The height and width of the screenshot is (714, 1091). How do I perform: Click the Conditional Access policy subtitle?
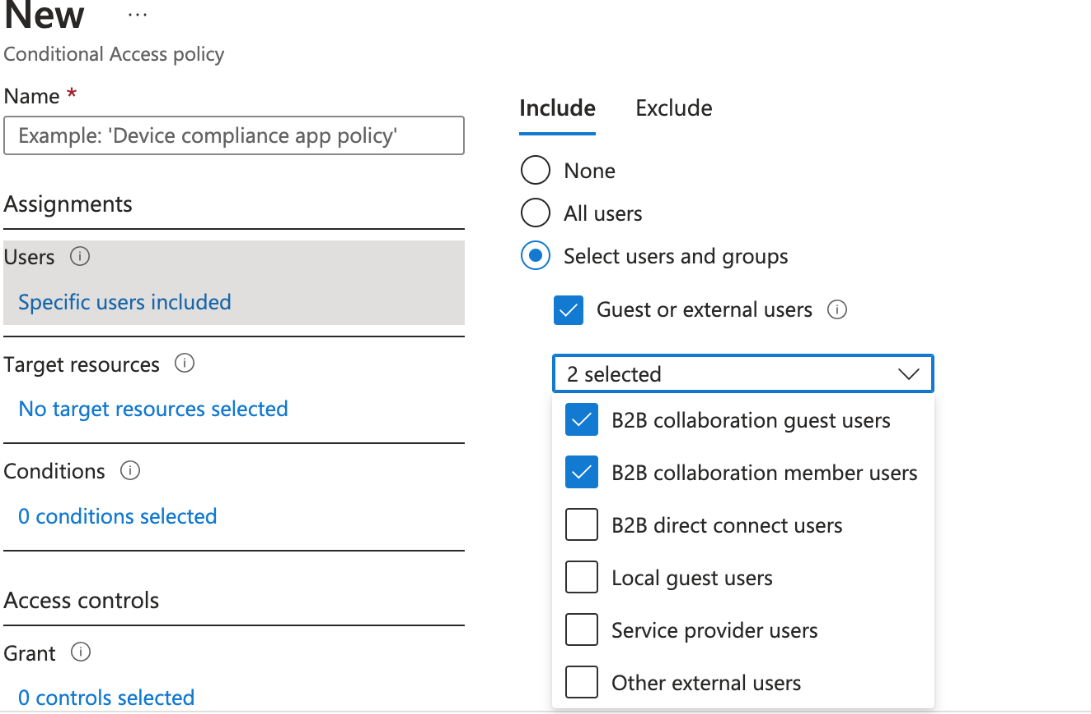click(x=114, y=54)
